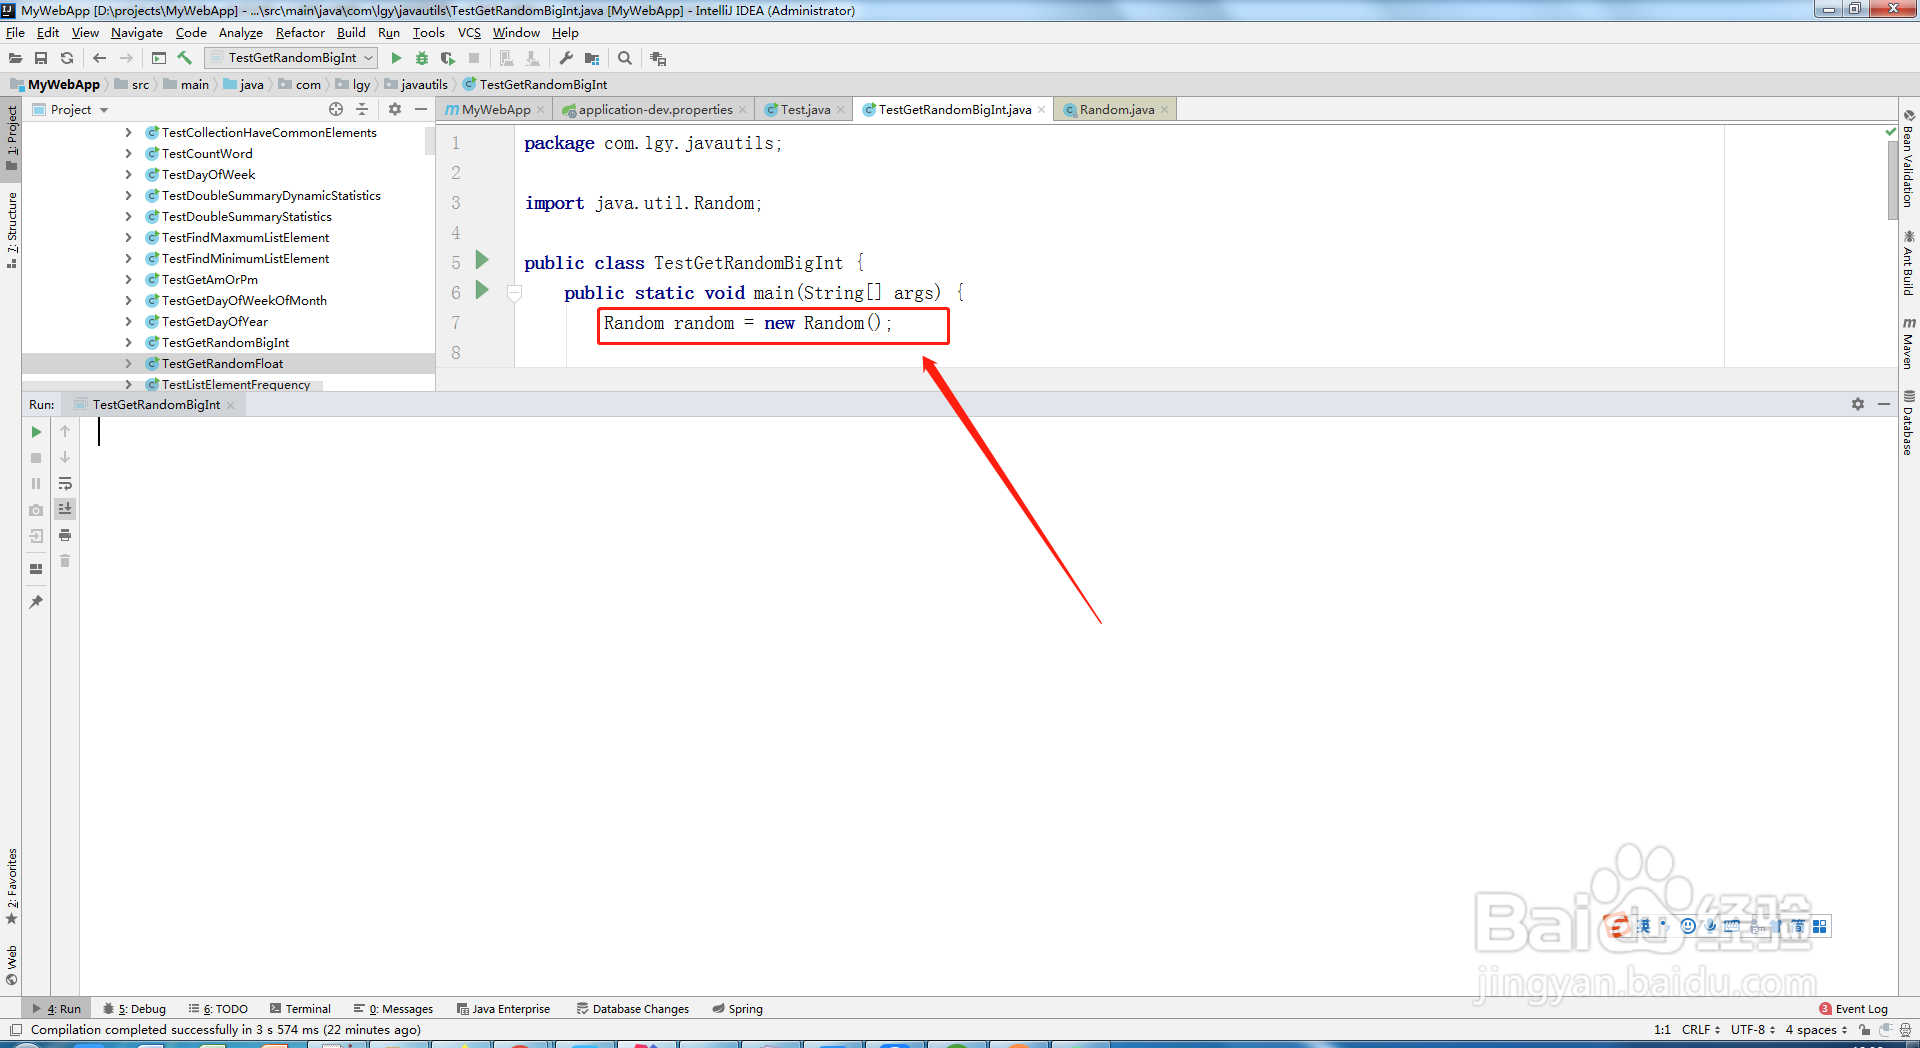Collapse main method fold marker

coord(514,293)
